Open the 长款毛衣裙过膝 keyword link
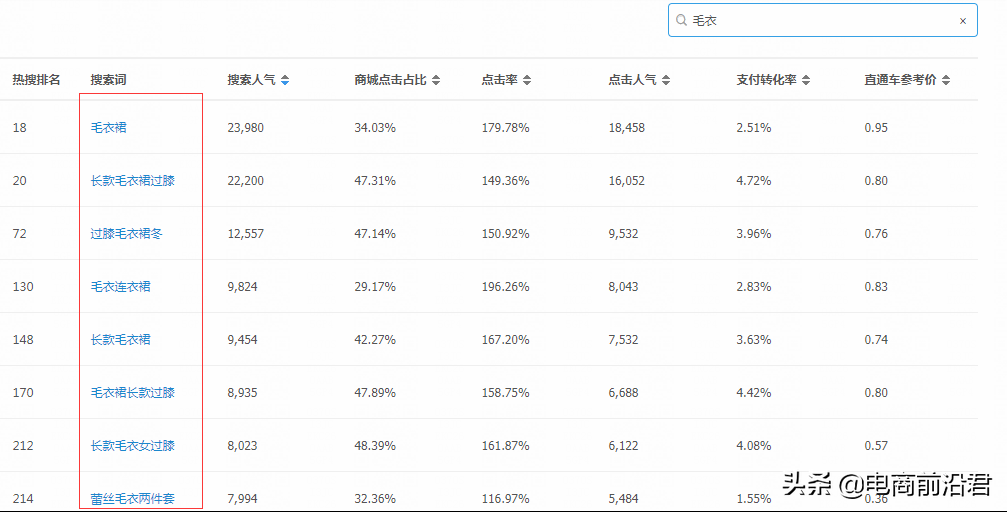 pos(133,181)
